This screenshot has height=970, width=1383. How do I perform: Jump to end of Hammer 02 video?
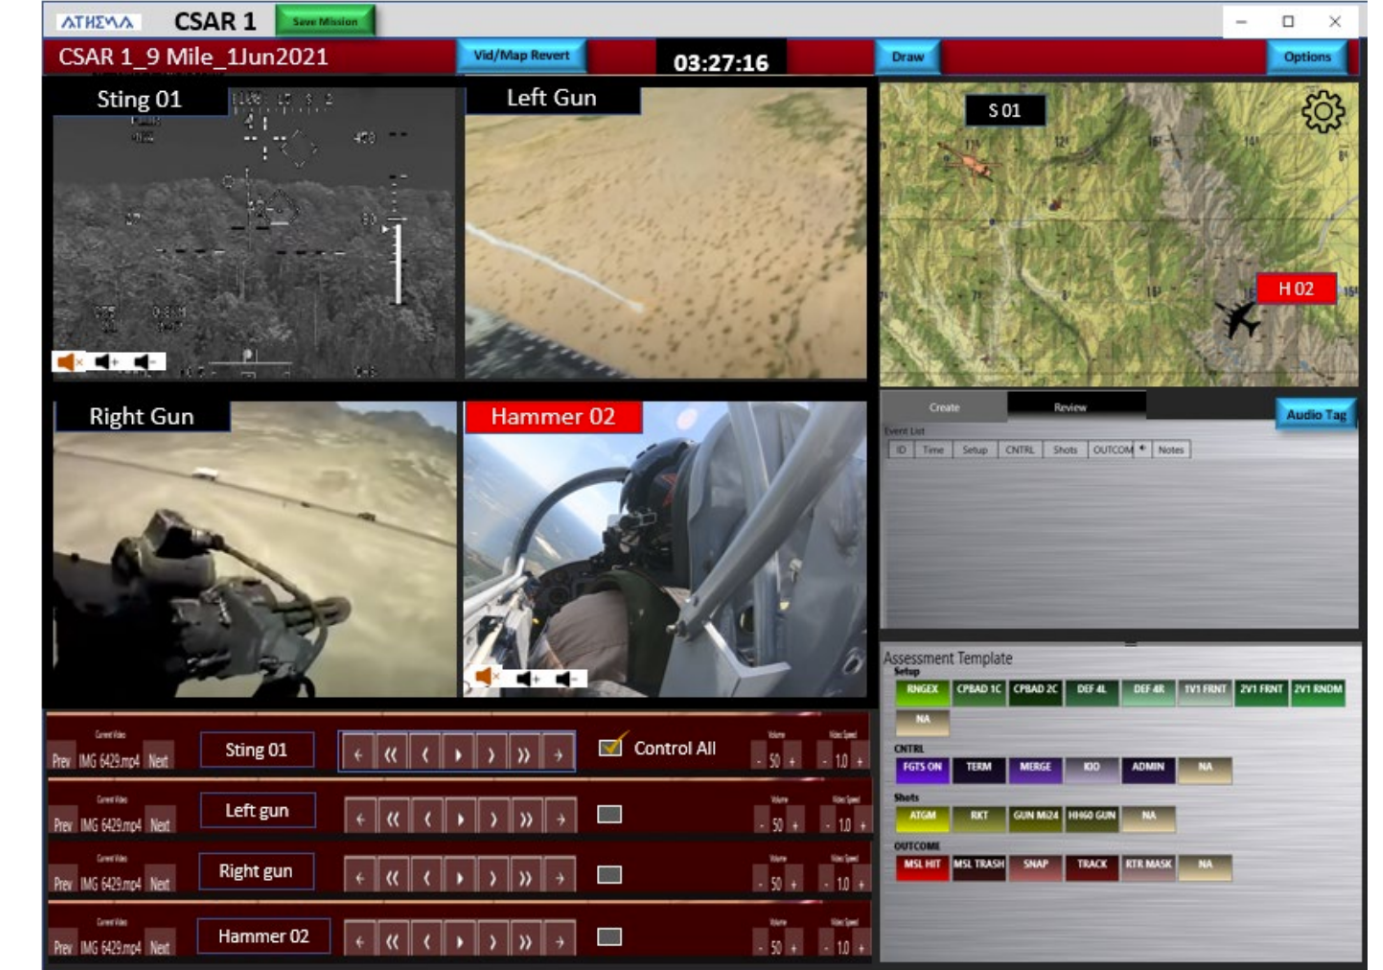tap(560, 941)
